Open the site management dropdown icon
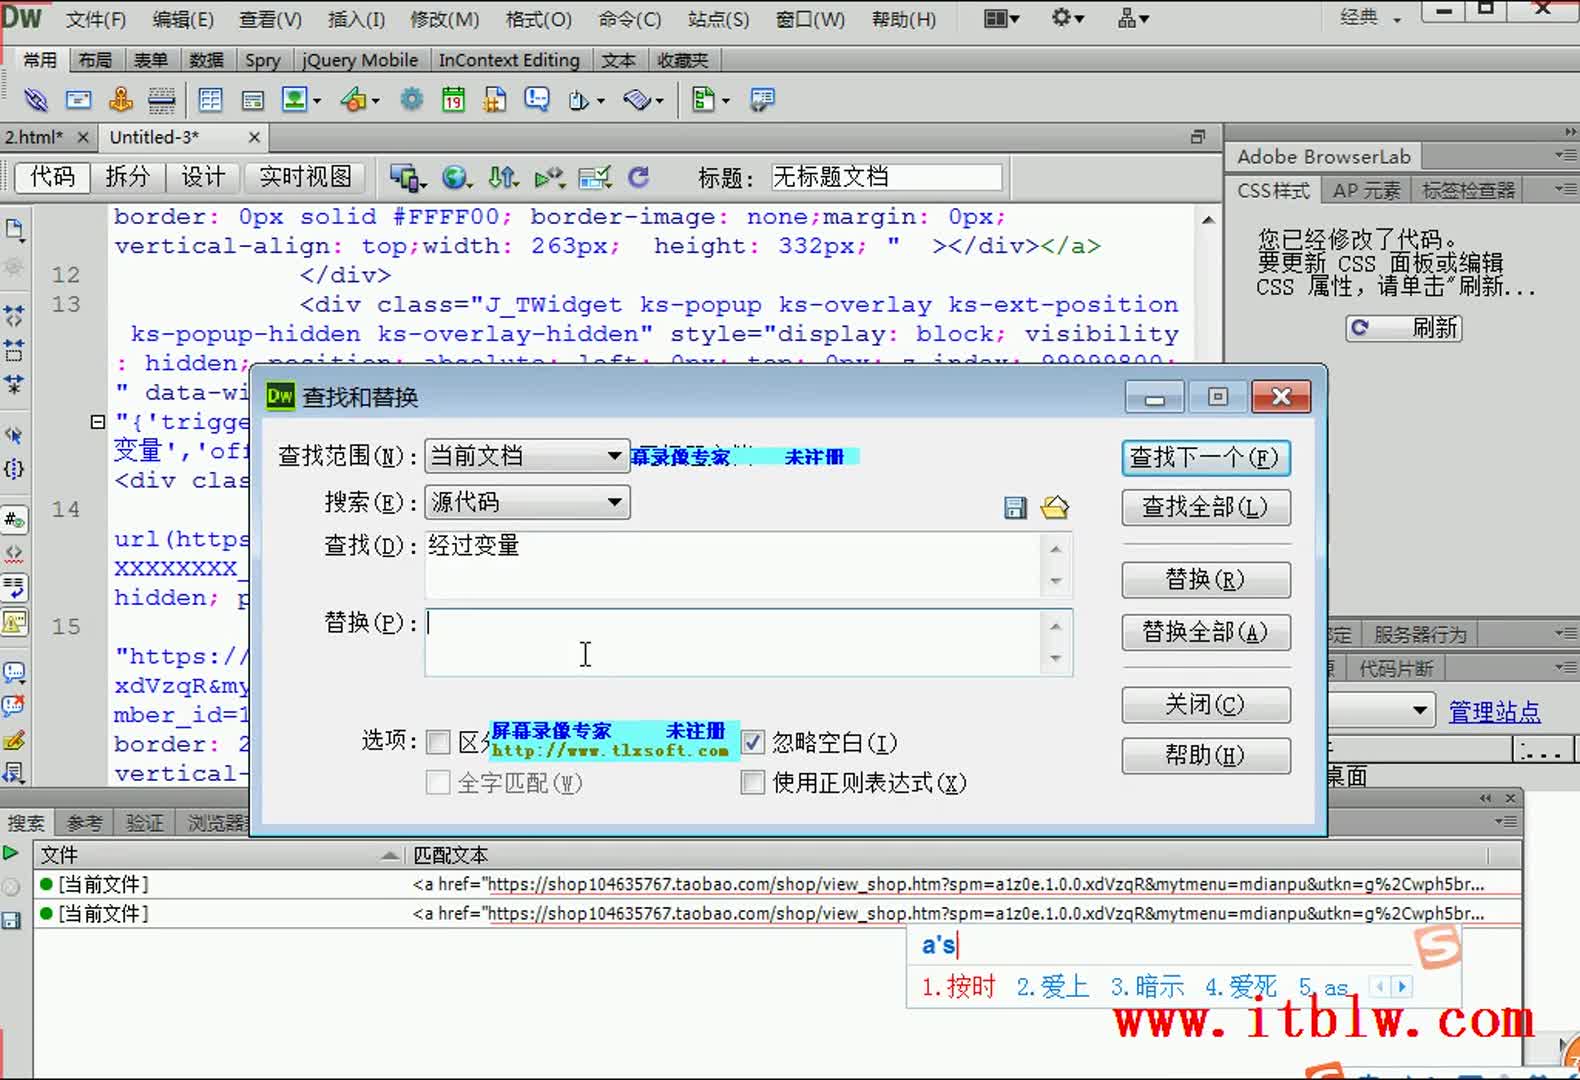Viewport: 1580px width, 1080px height. 1133,19
